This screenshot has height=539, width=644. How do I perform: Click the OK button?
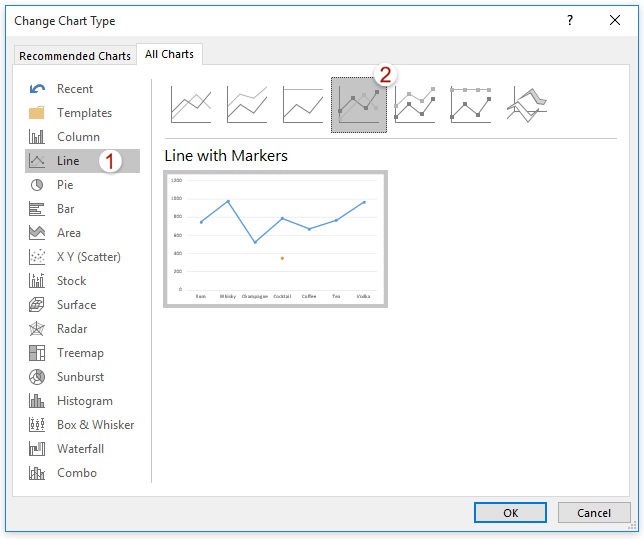click(510, 513)
